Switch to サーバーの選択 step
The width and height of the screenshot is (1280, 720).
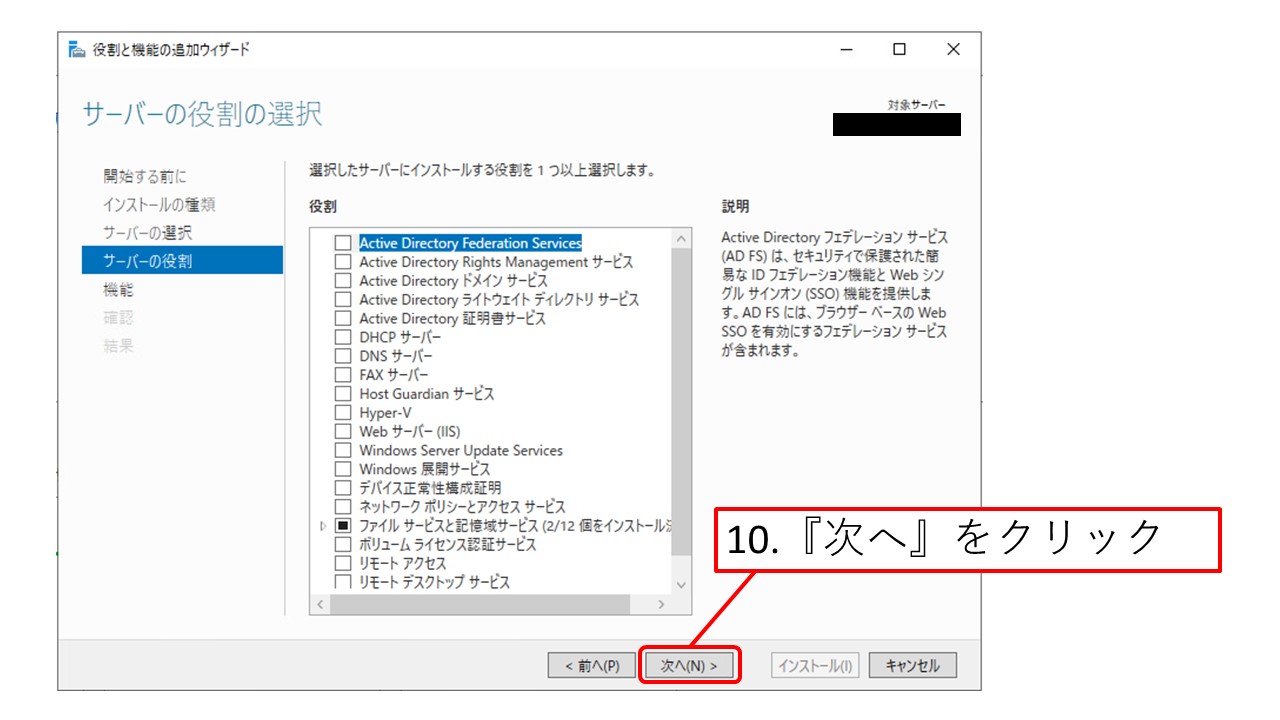(x=147, y=233)
